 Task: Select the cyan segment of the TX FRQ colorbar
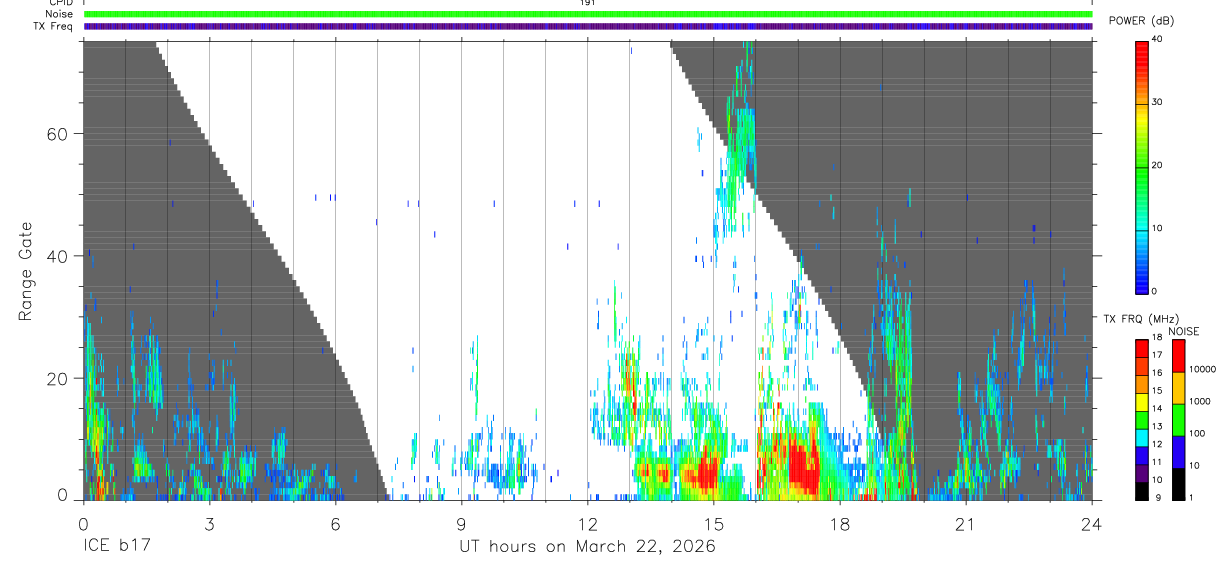(x=1142, y=438)
